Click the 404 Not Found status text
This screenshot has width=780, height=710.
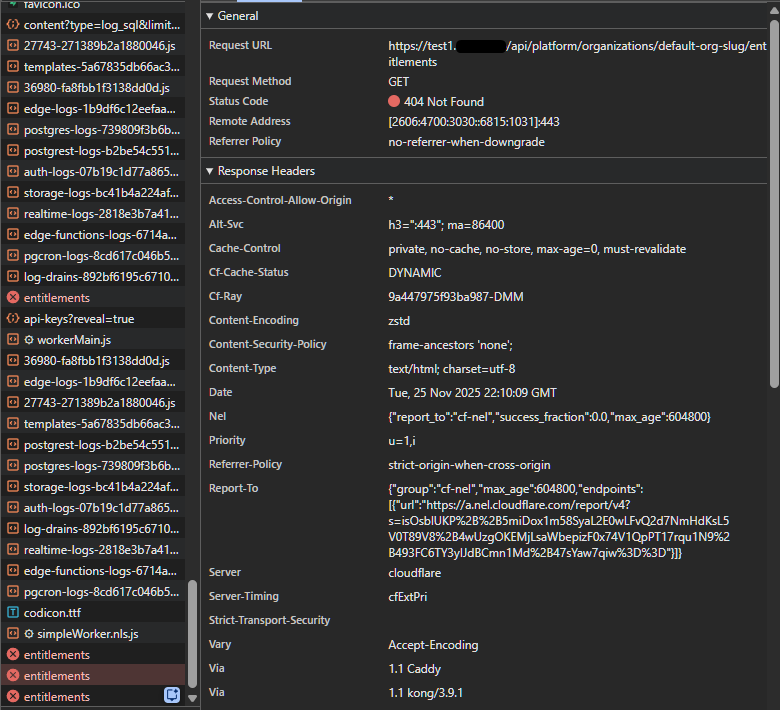[444, 102]
